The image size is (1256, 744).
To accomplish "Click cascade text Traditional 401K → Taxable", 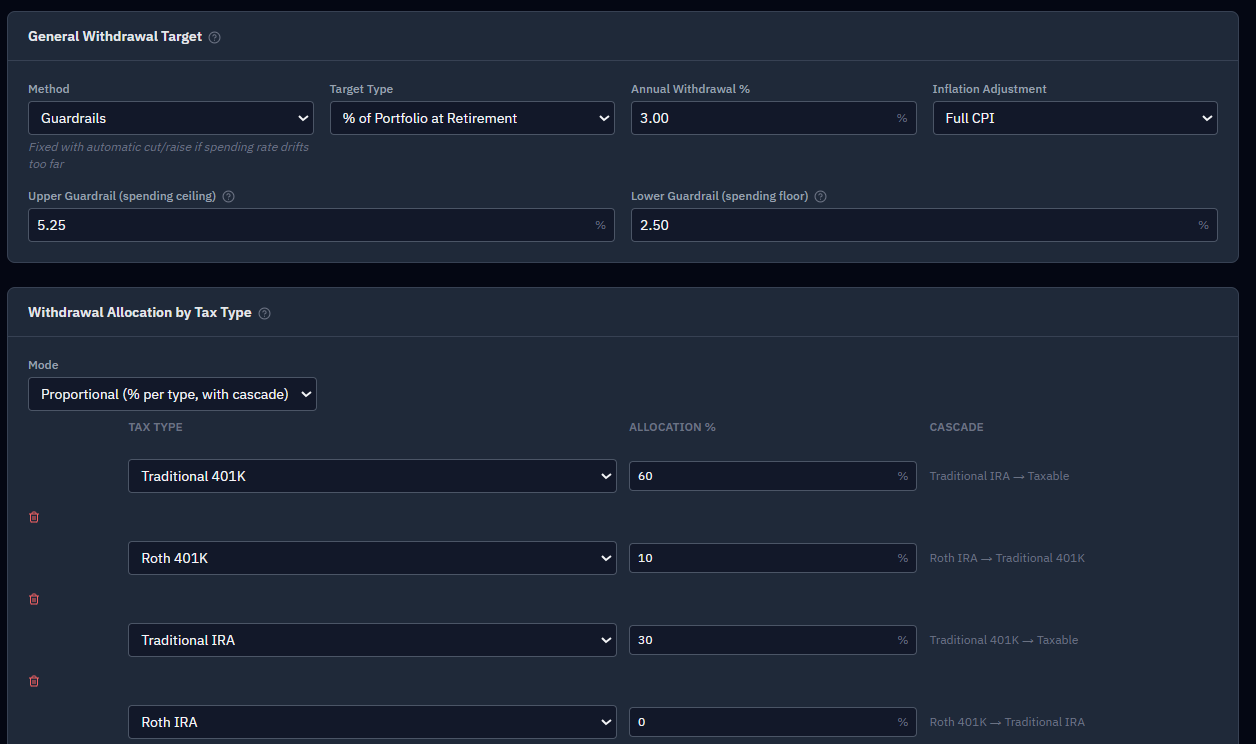I will [1004, 640].
